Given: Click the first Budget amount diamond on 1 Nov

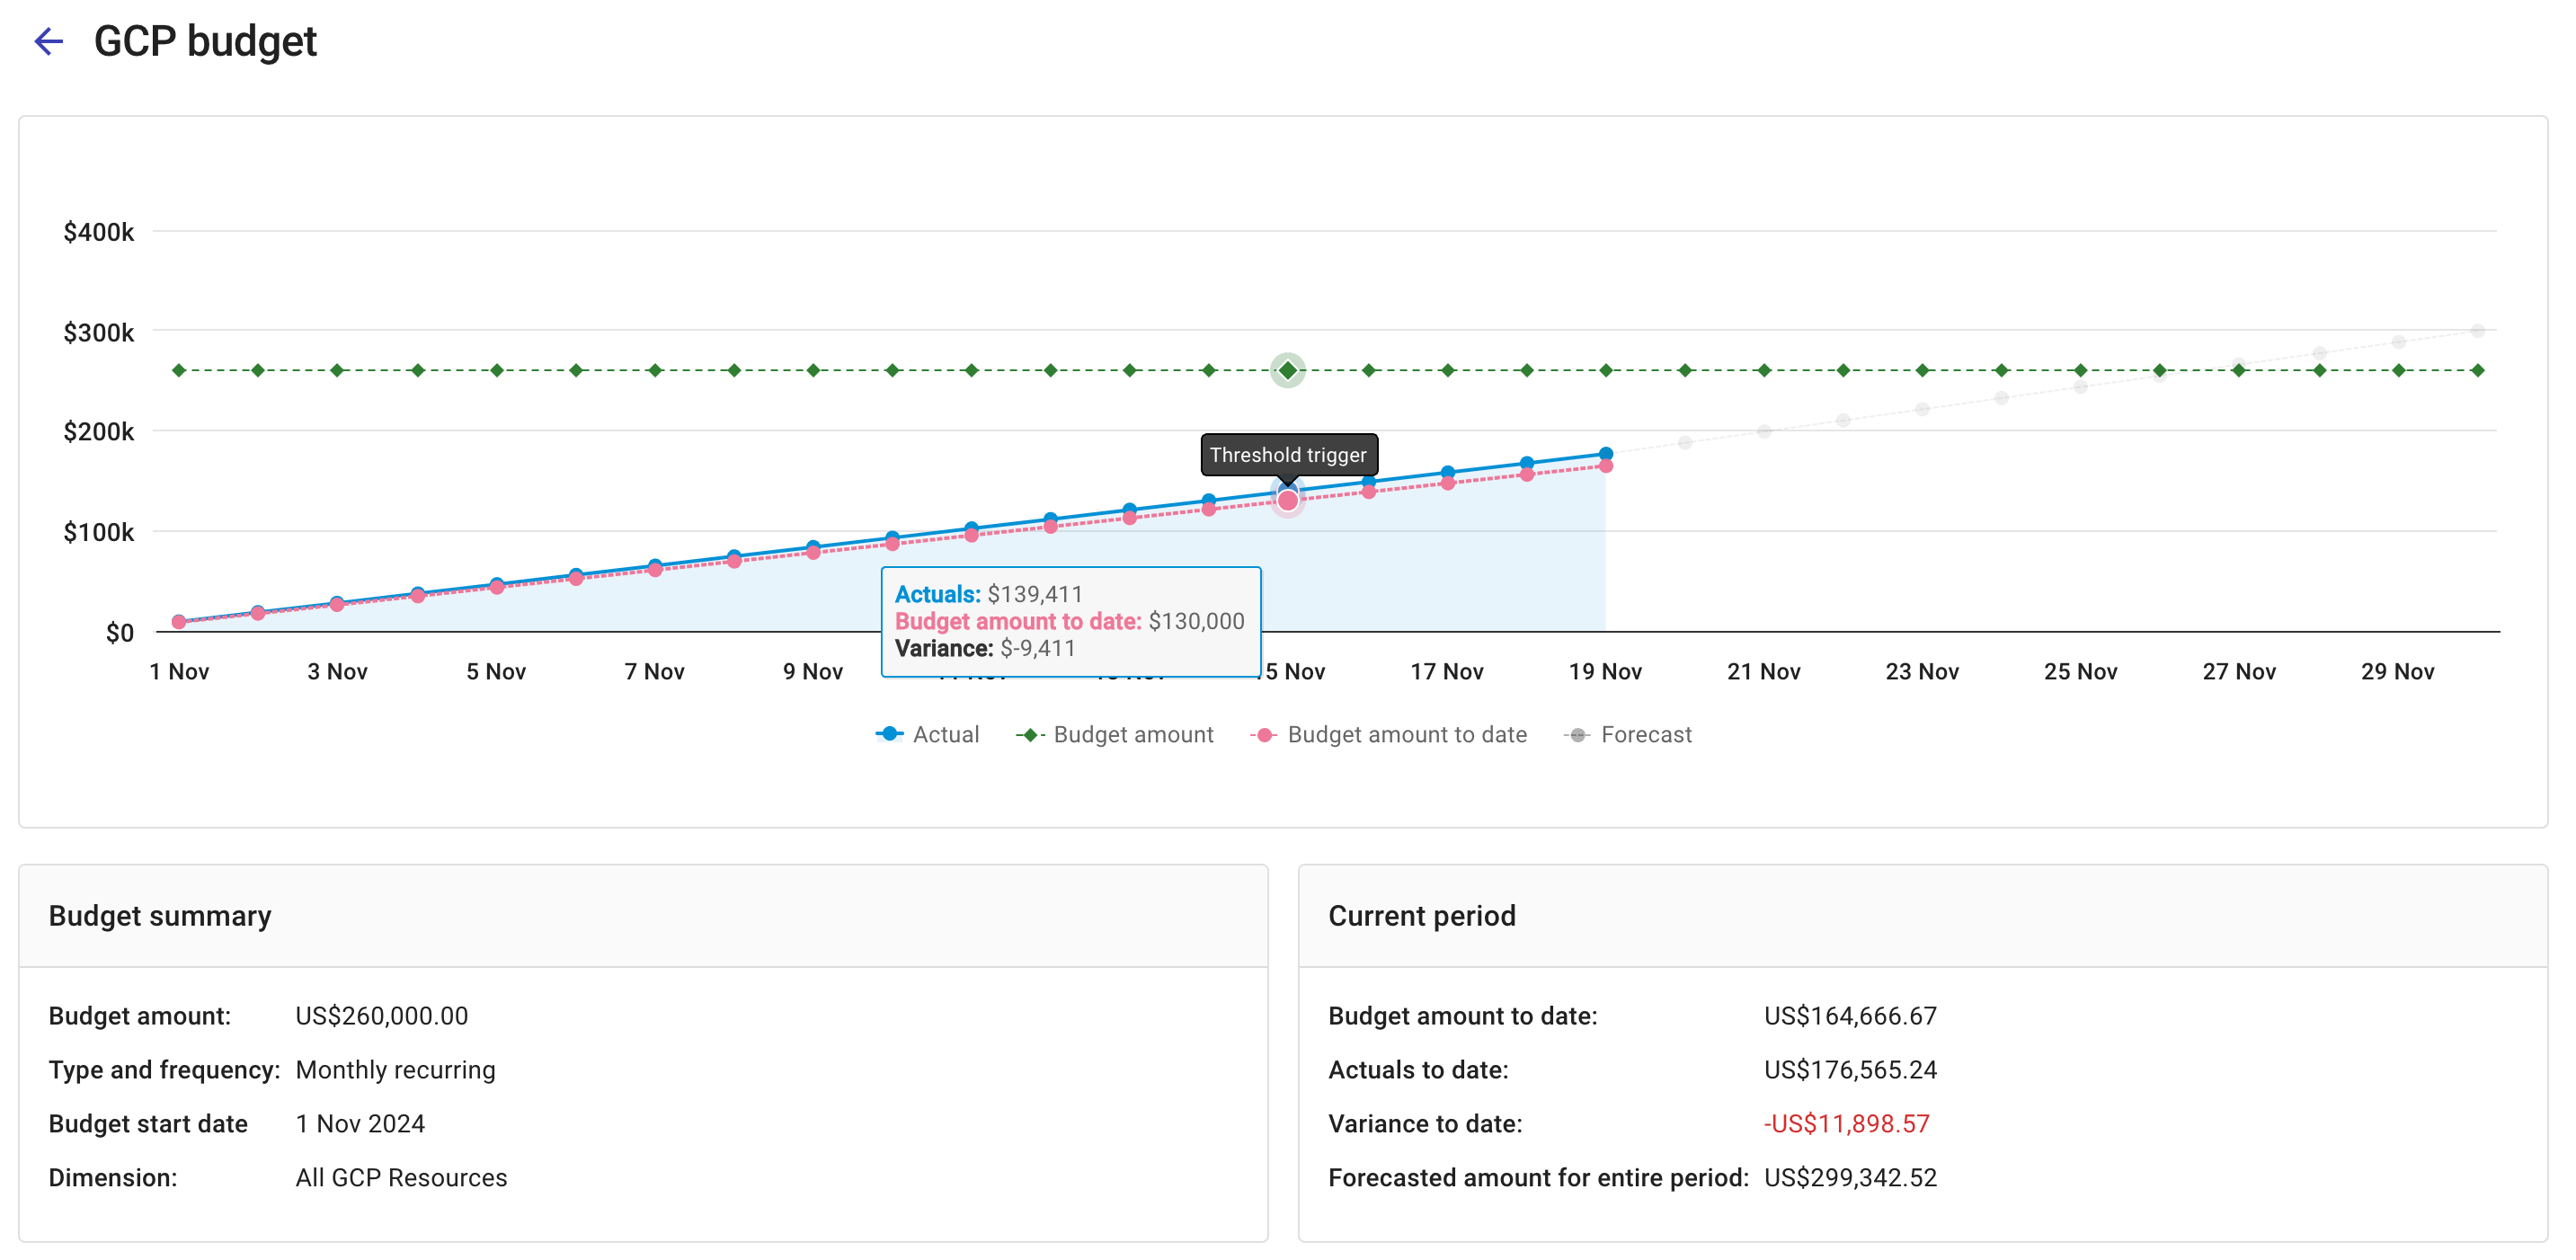Looking at the screenshot, I should pyautogui.click(x=179, y=371).
